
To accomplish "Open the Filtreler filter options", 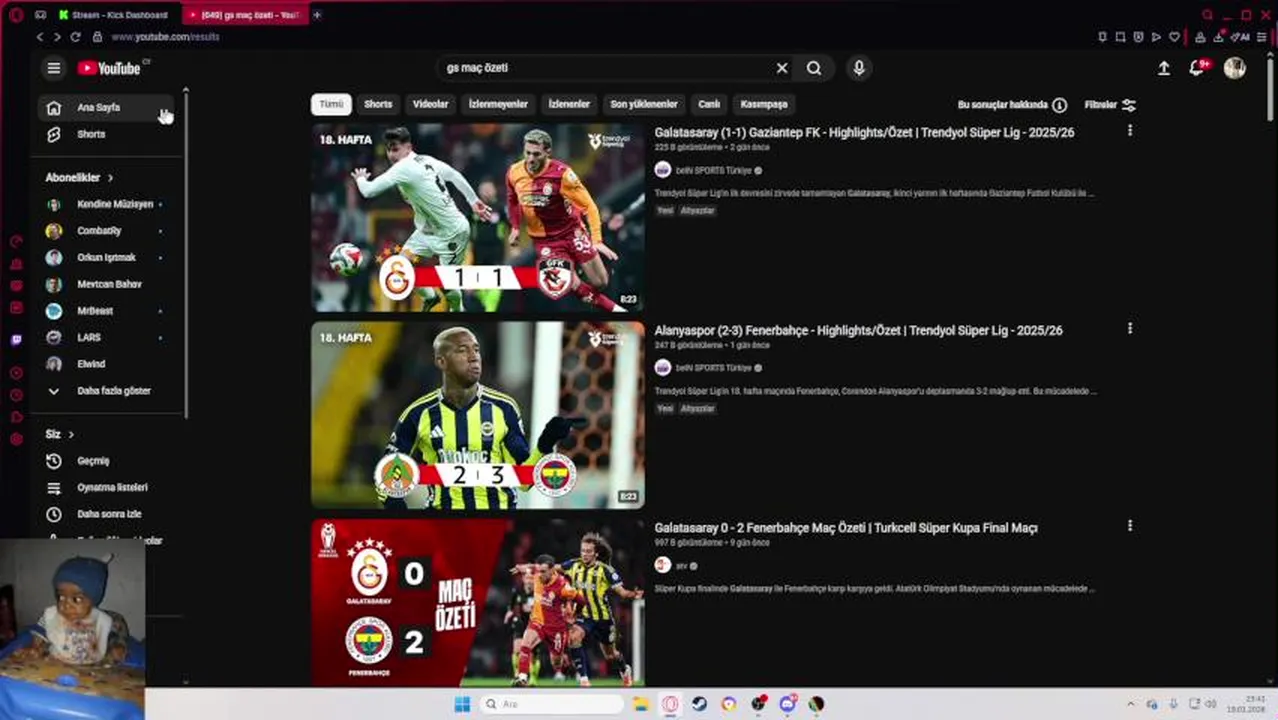I will (x=1110, y=105).
